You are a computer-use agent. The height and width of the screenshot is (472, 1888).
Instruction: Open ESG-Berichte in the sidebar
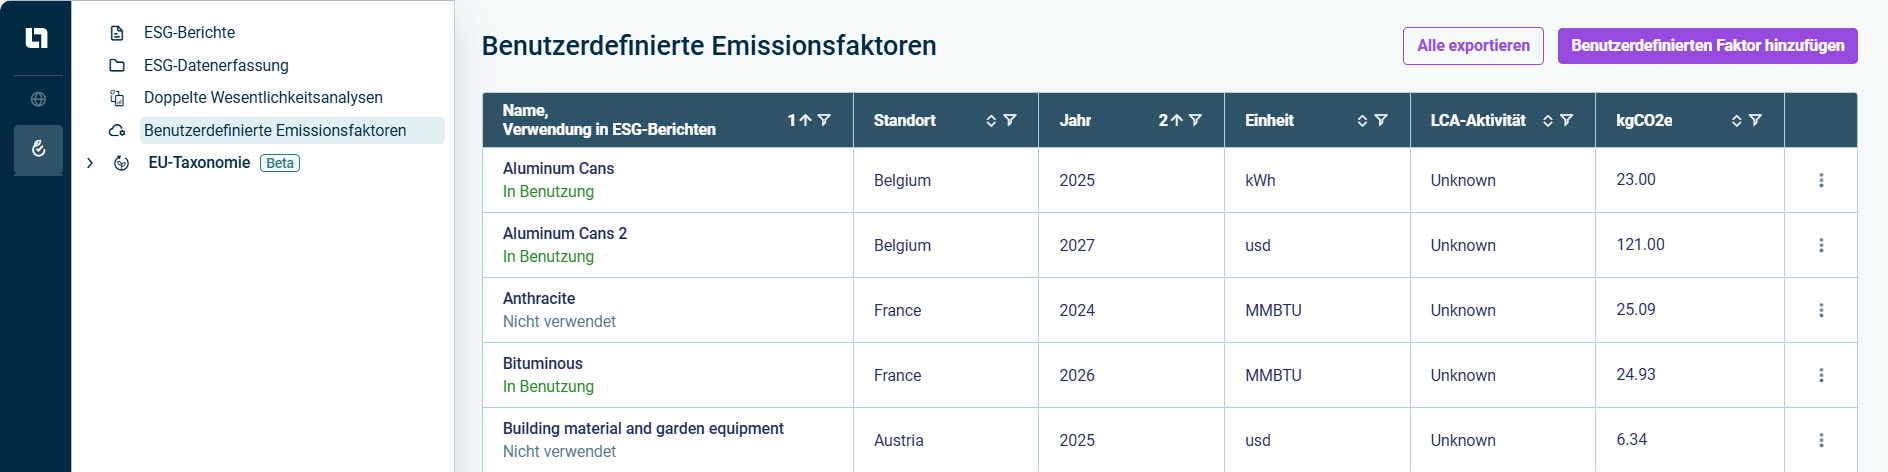click(x=190, y=33)
